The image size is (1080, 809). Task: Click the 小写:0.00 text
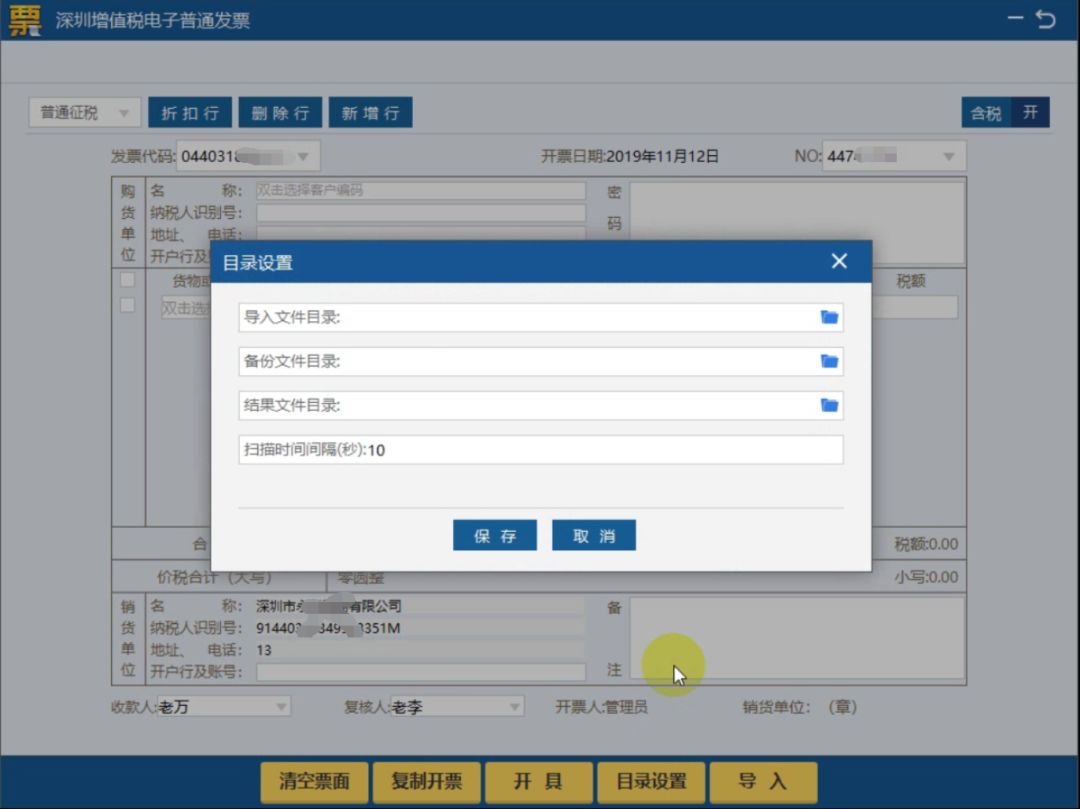point(926,578)
